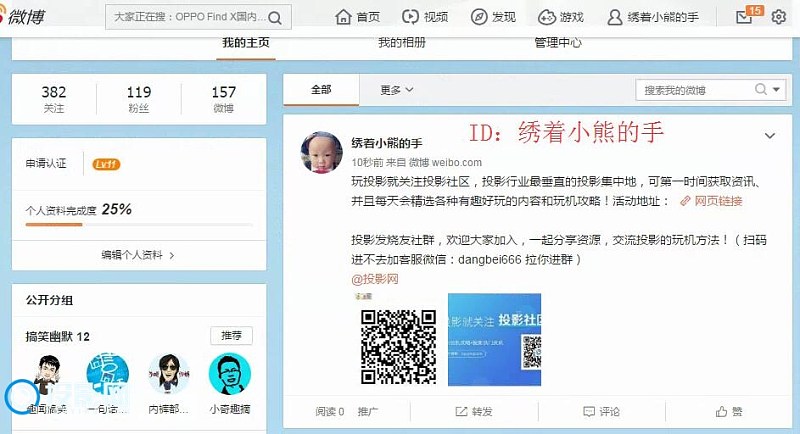Image resolution: width=800 pixels, height=434 pixels.
Task: Click the Lv.11 level badge
Action: point(106,164)
